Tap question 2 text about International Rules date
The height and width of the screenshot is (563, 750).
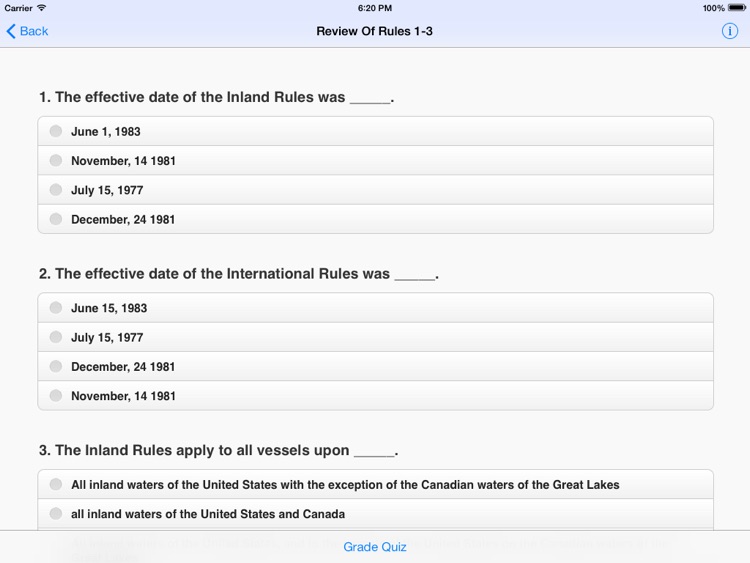[239, 274]
